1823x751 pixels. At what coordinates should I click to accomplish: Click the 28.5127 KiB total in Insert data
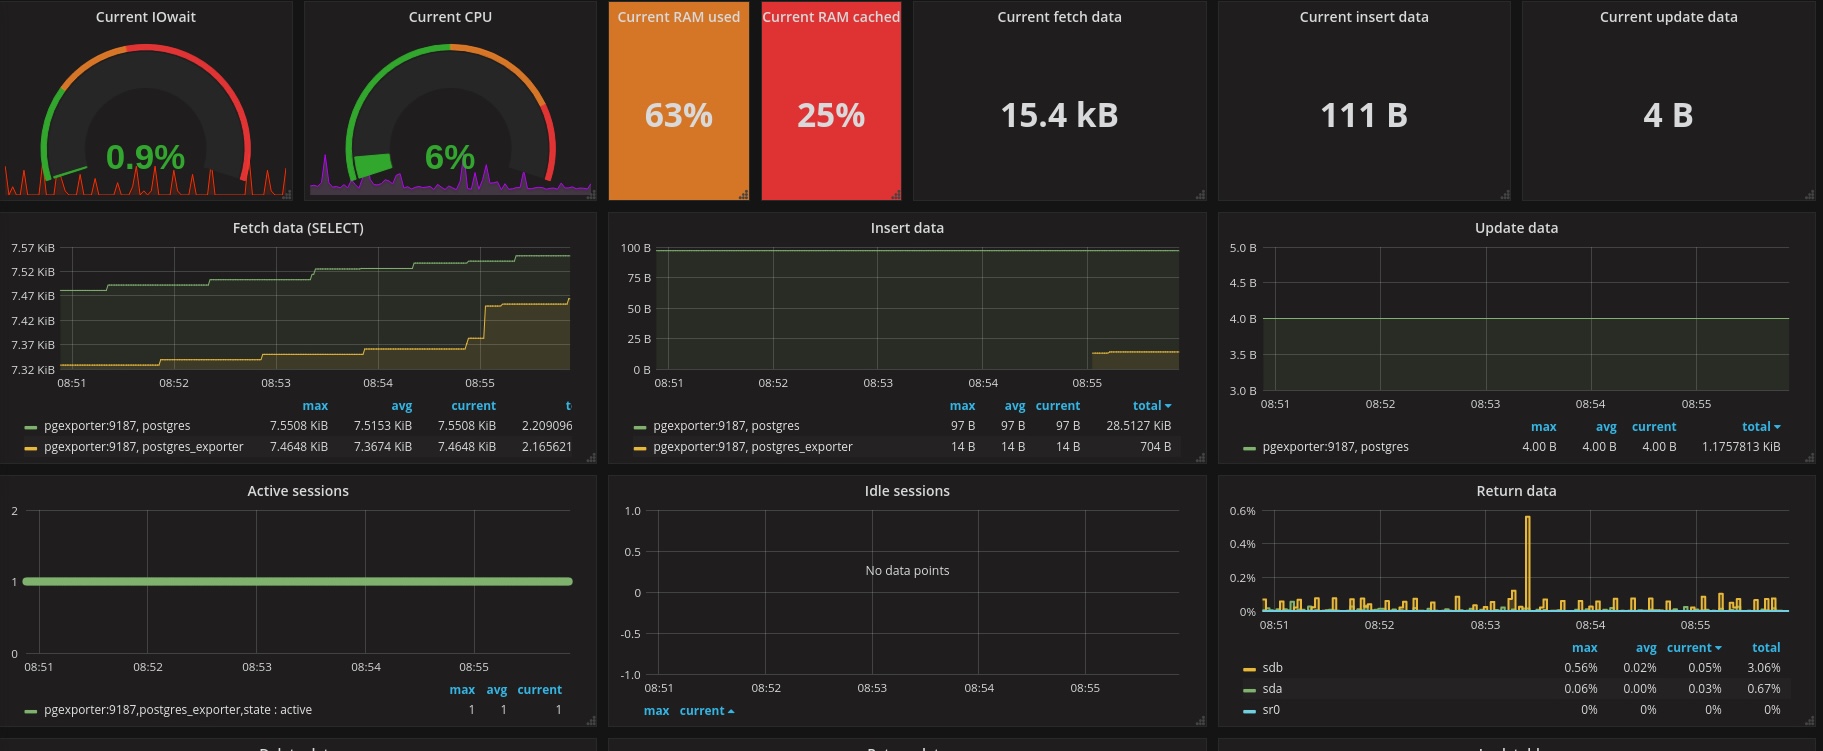coord(1138,426)
